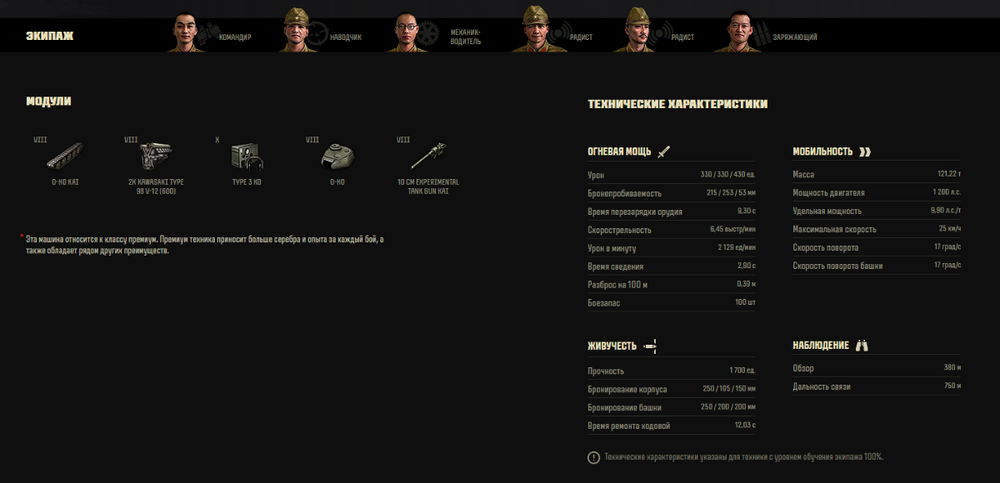Click the Урон stat row
Image resolution: width=1000 pixels, height=483 pixels.
click(x=672, y=175)
